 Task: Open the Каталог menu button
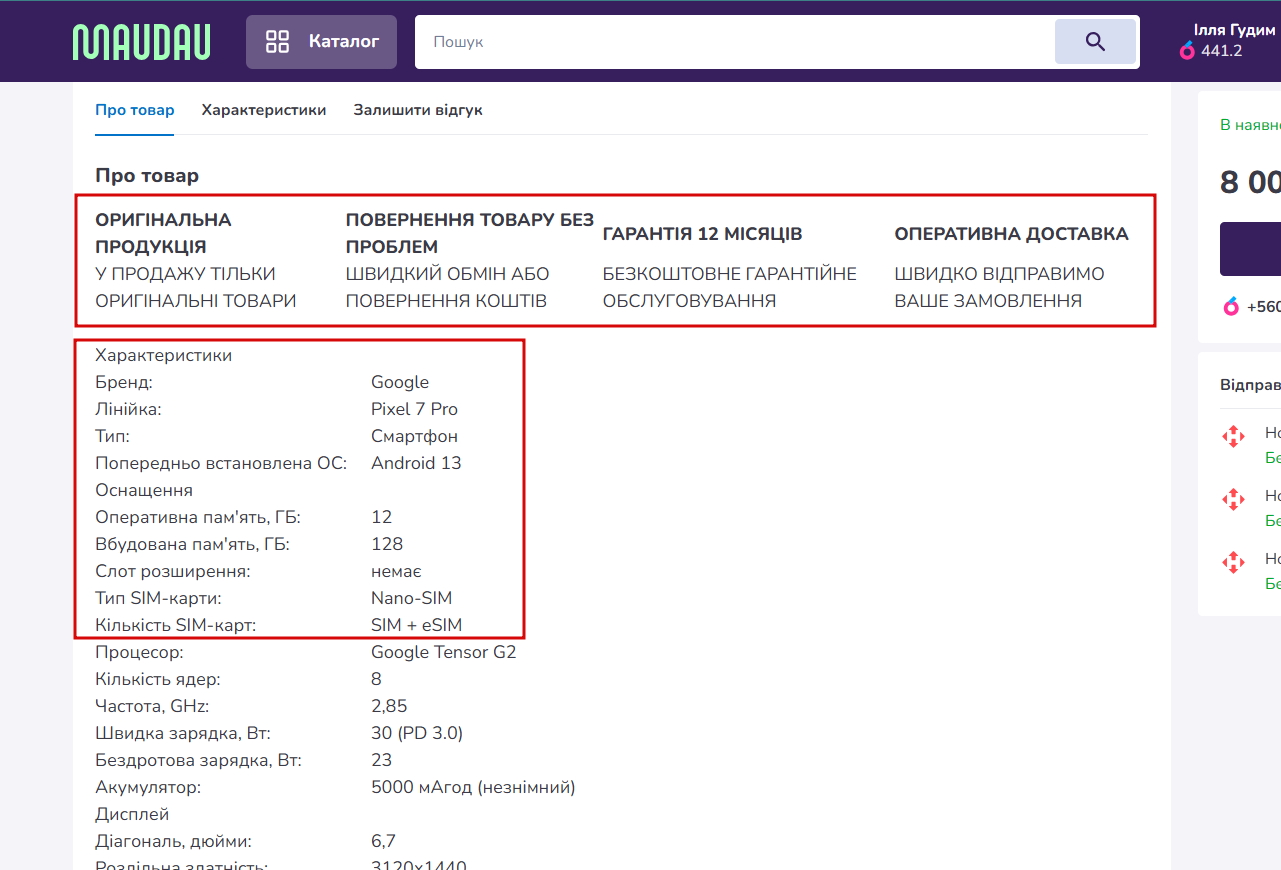pos(321,42)
